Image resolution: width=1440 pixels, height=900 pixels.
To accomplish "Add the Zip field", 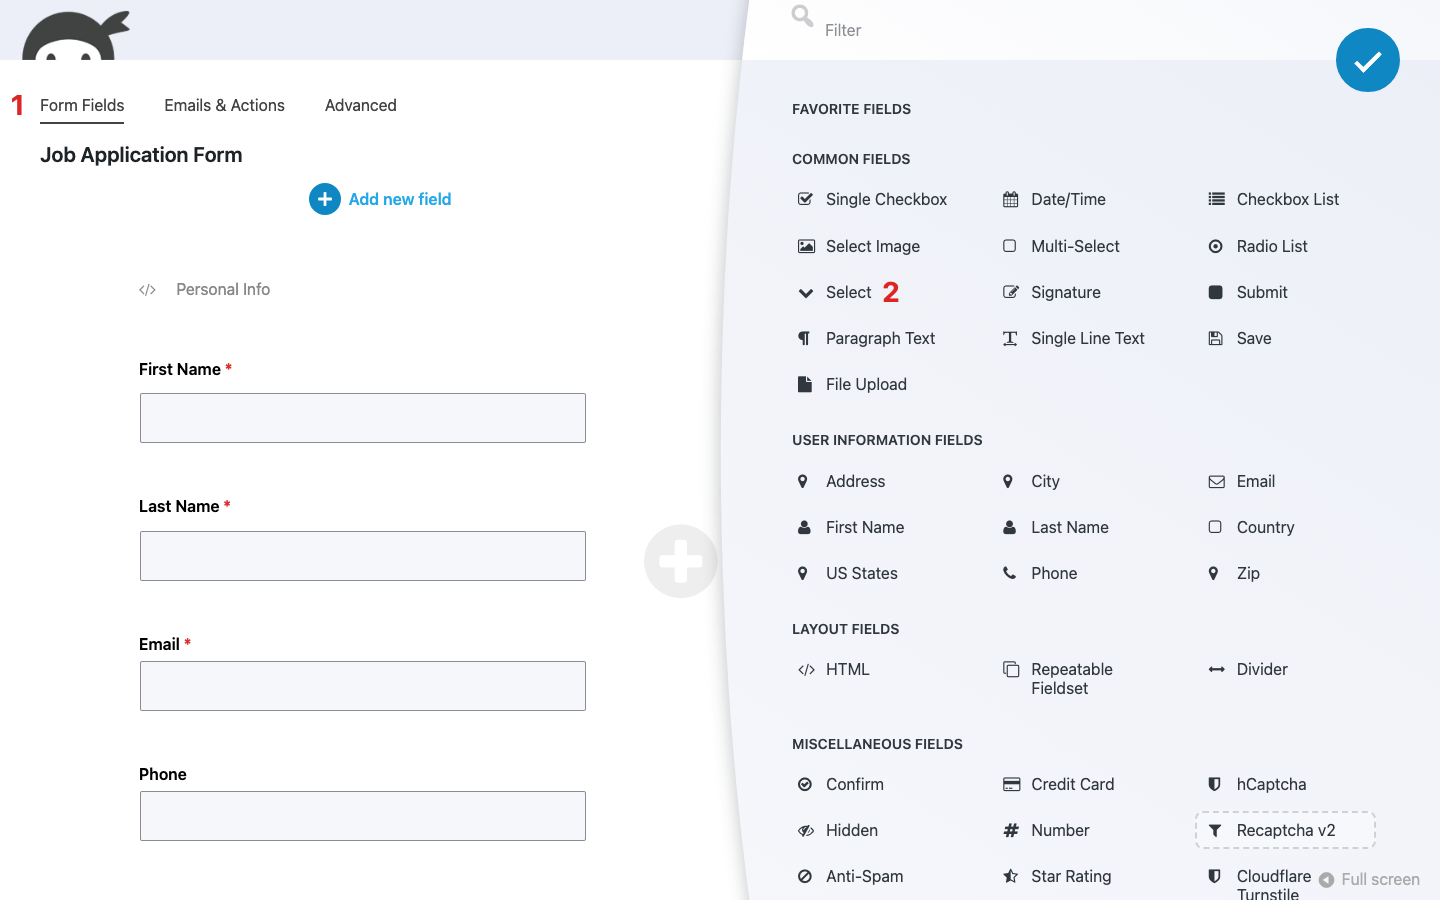I will [x=1233, y=573].
